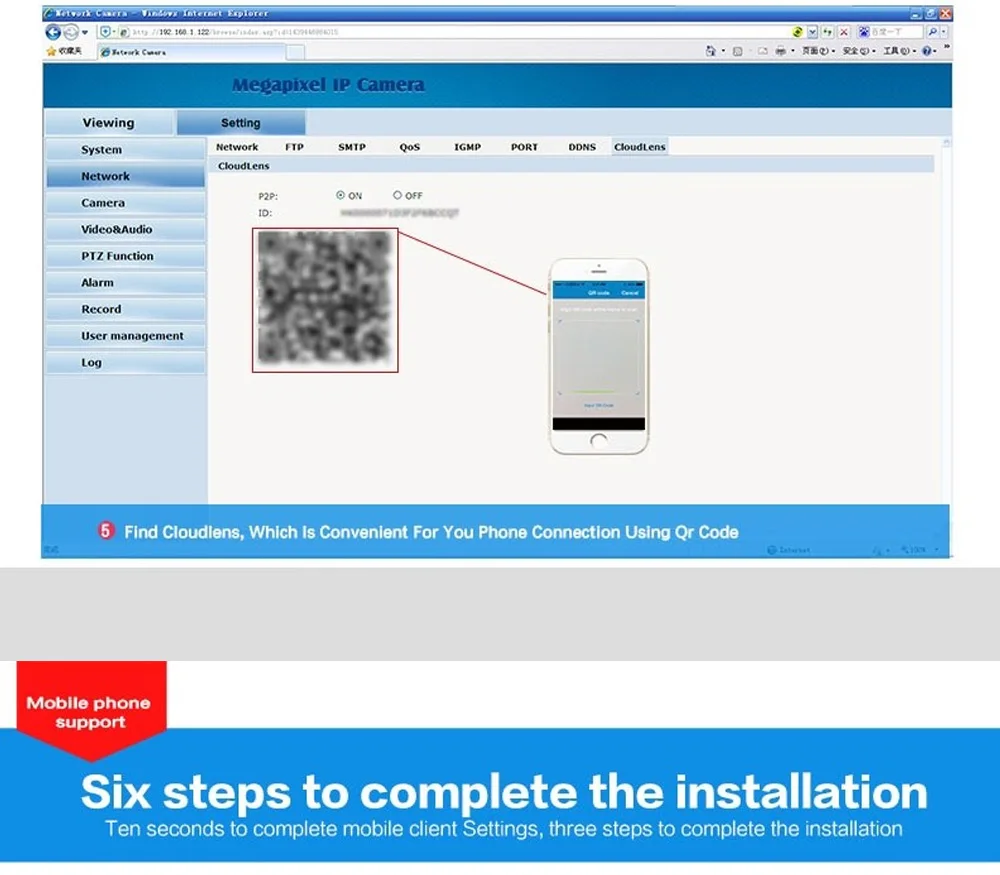
Task: Select the QoS sub-tab
Action: pyautogui.click(x=409, y=147)
